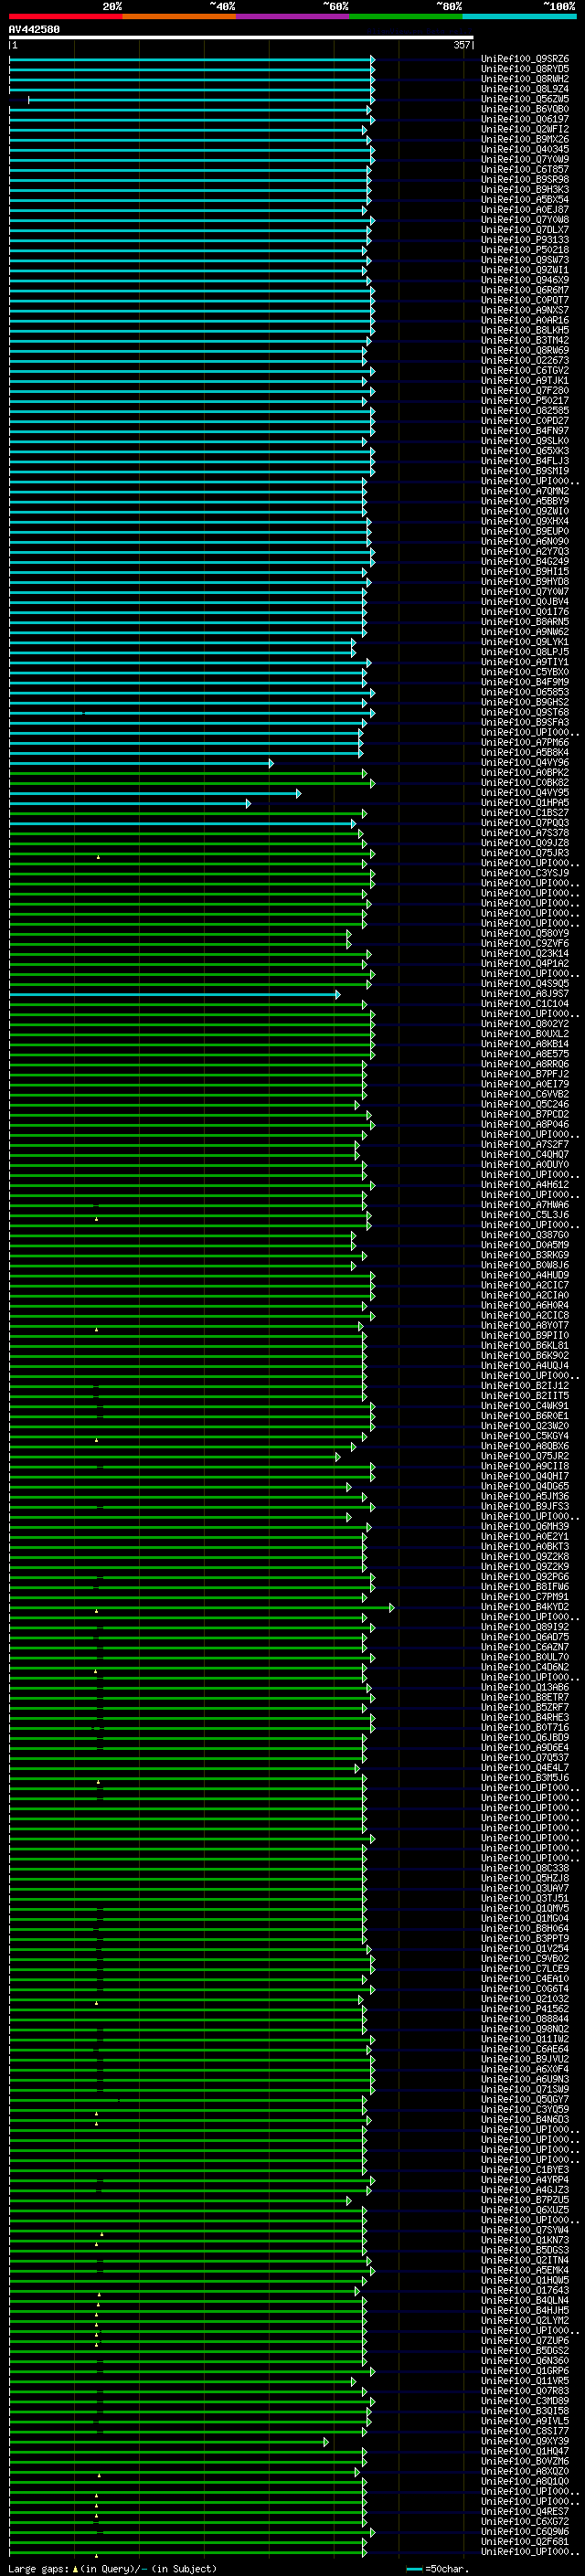Click the red 20% identity legend segment
Image resolution: width=585 pixels, height=2576 pixels.
pos(65,16)
